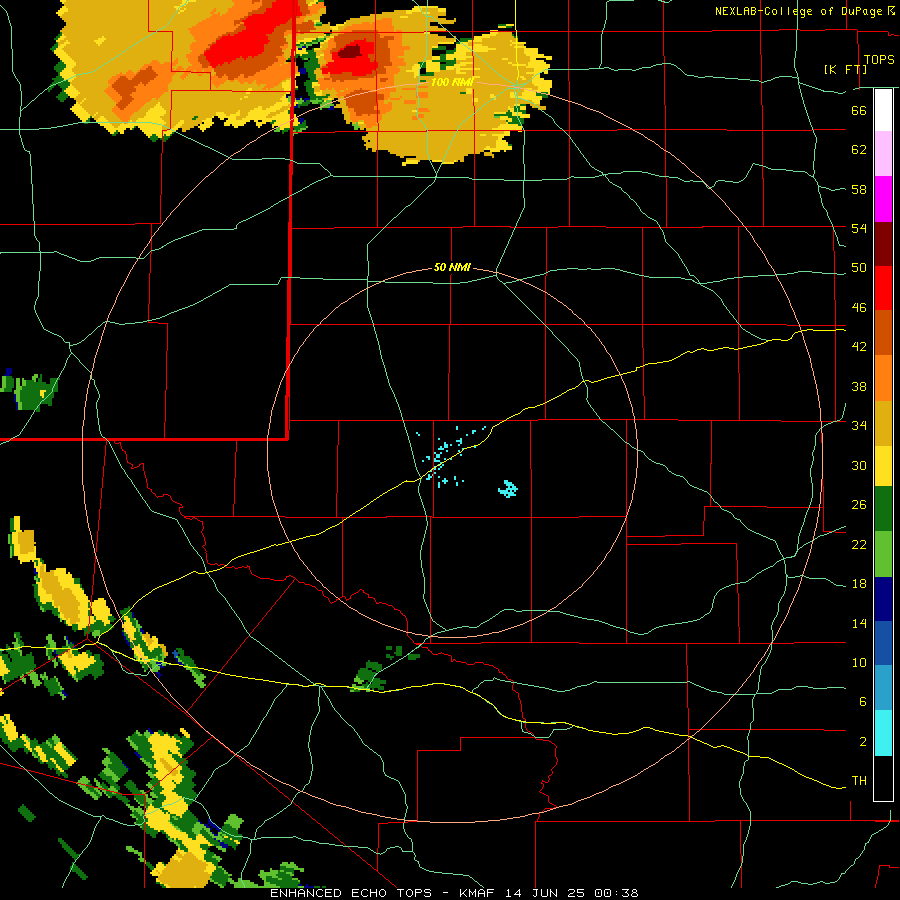Viewport: 900px width, 900px height.
Task: Click the 10 legend value
Action: (x=859, y=663)
